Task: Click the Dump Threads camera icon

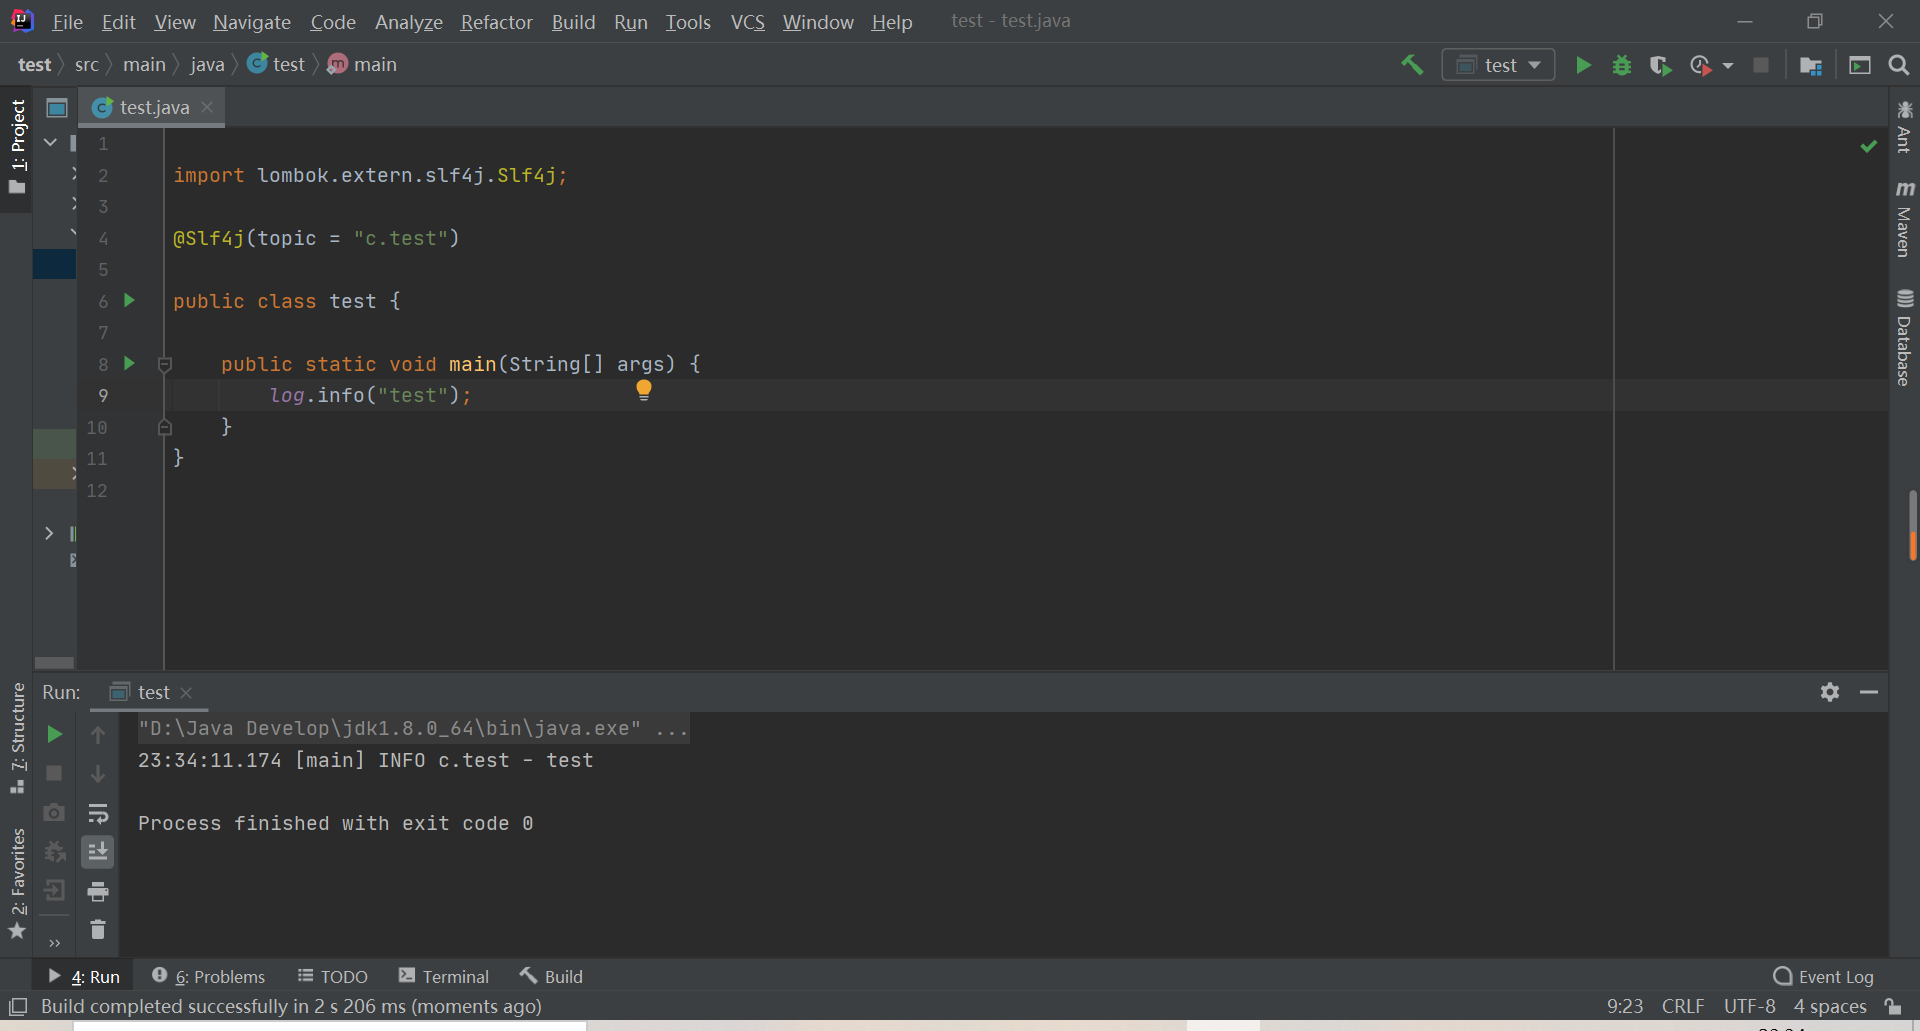Action: 54,812
